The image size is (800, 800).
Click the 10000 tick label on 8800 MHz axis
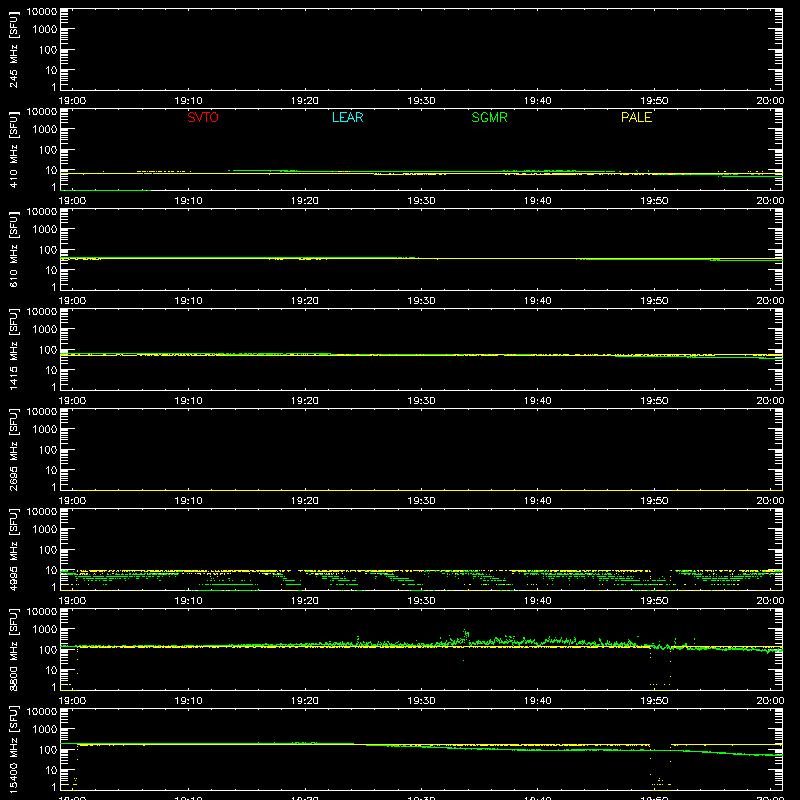click(42, 612)
